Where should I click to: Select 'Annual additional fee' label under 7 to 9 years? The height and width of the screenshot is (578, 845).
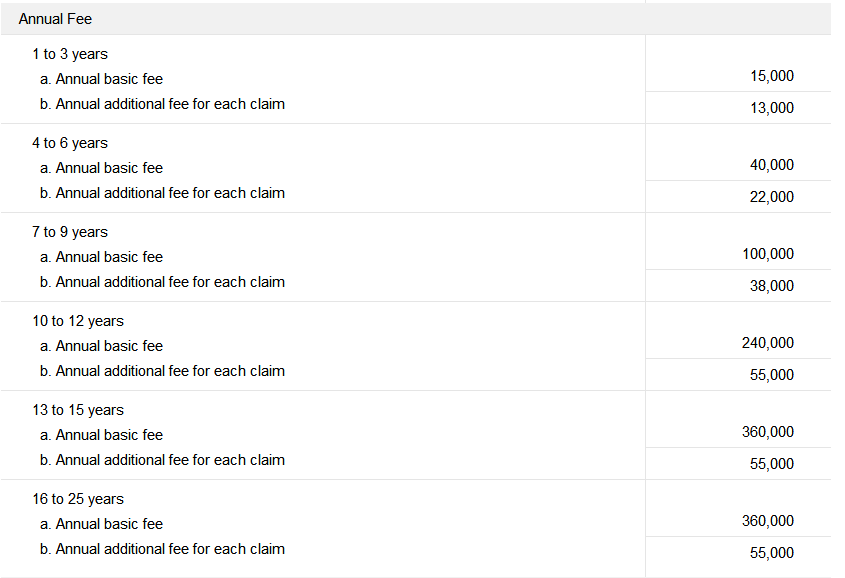pyautogui.click(x=162, y=282)
